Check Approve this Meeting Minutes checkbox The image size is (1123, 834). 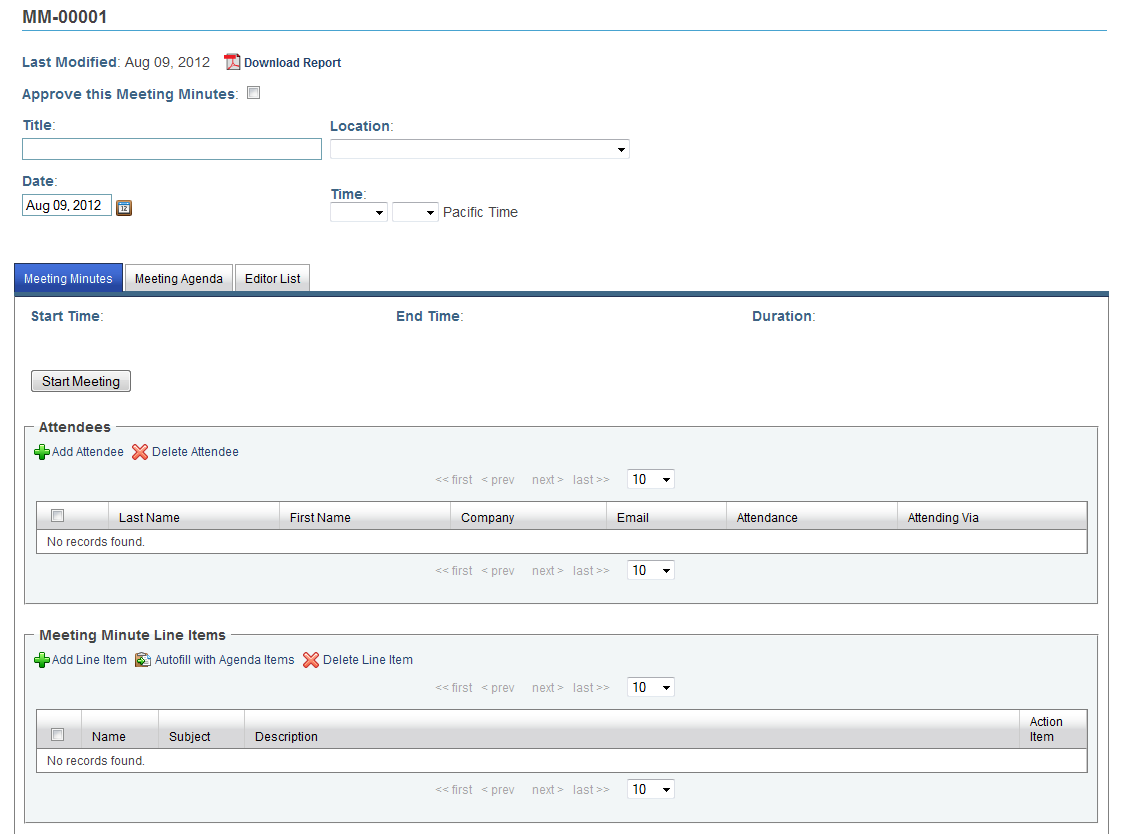pyautogui.click(x=254, y=93)
